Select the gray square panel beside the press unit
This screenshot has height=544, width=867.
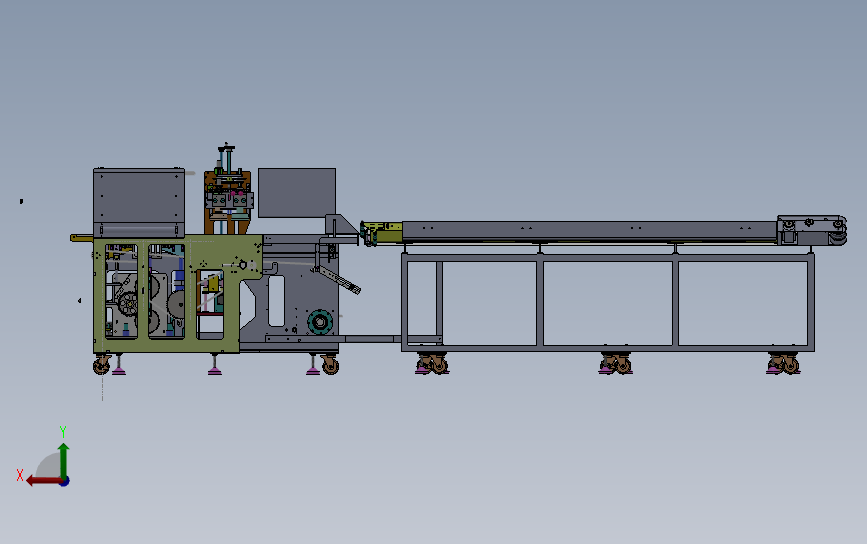(x=297, y=193)
